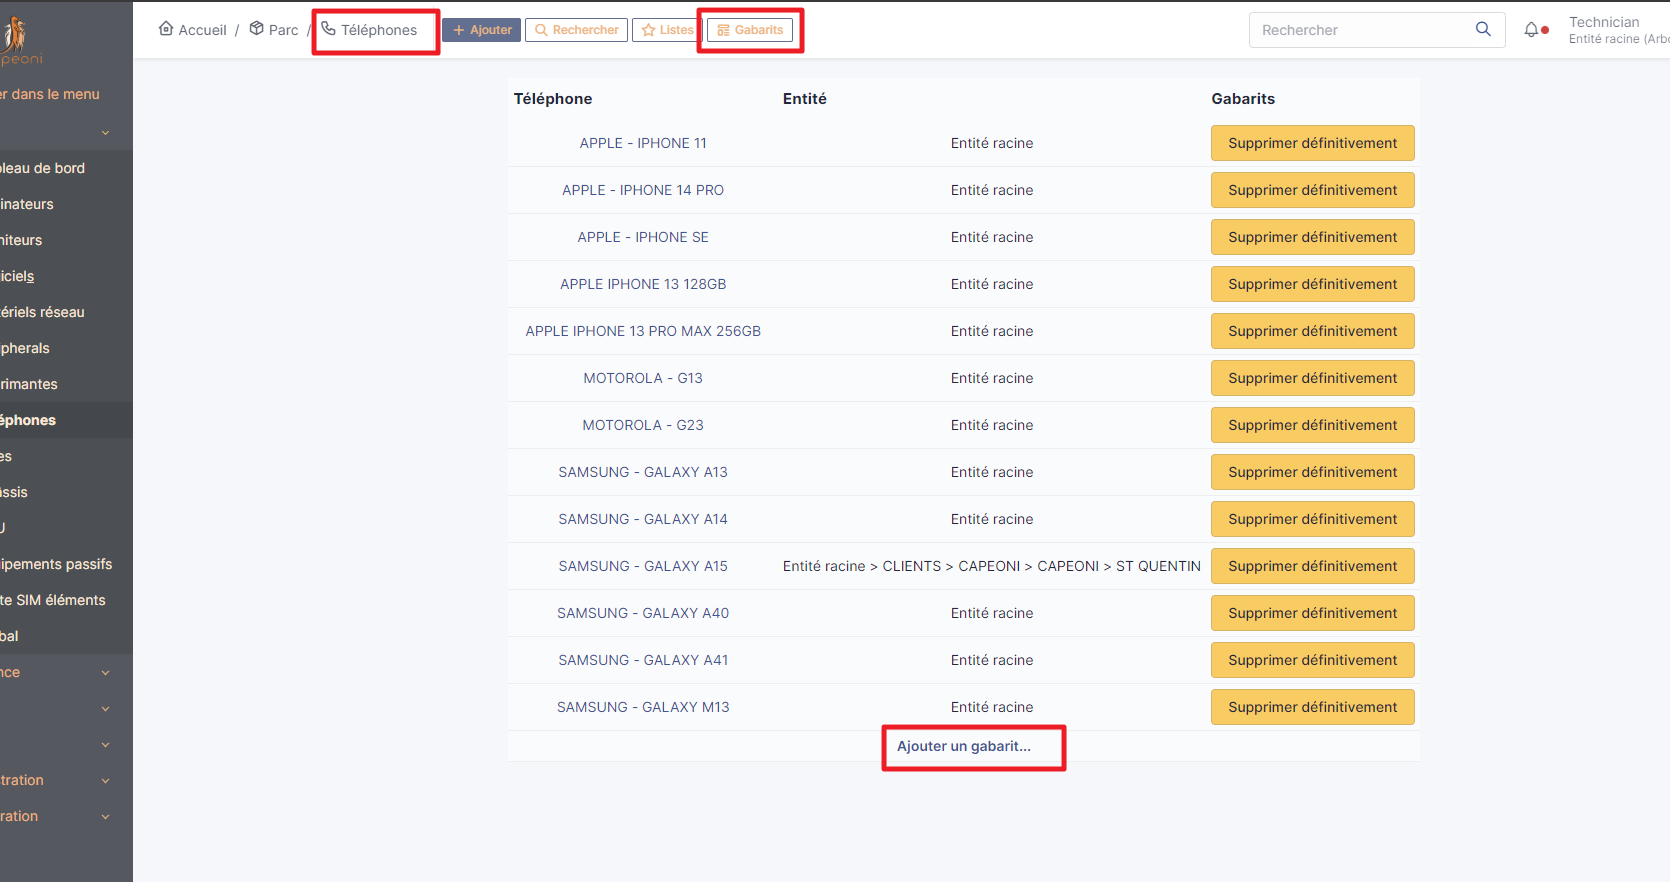
Task: Open the MOTOROLA - G23 template
Action: [x=643, y=425]
